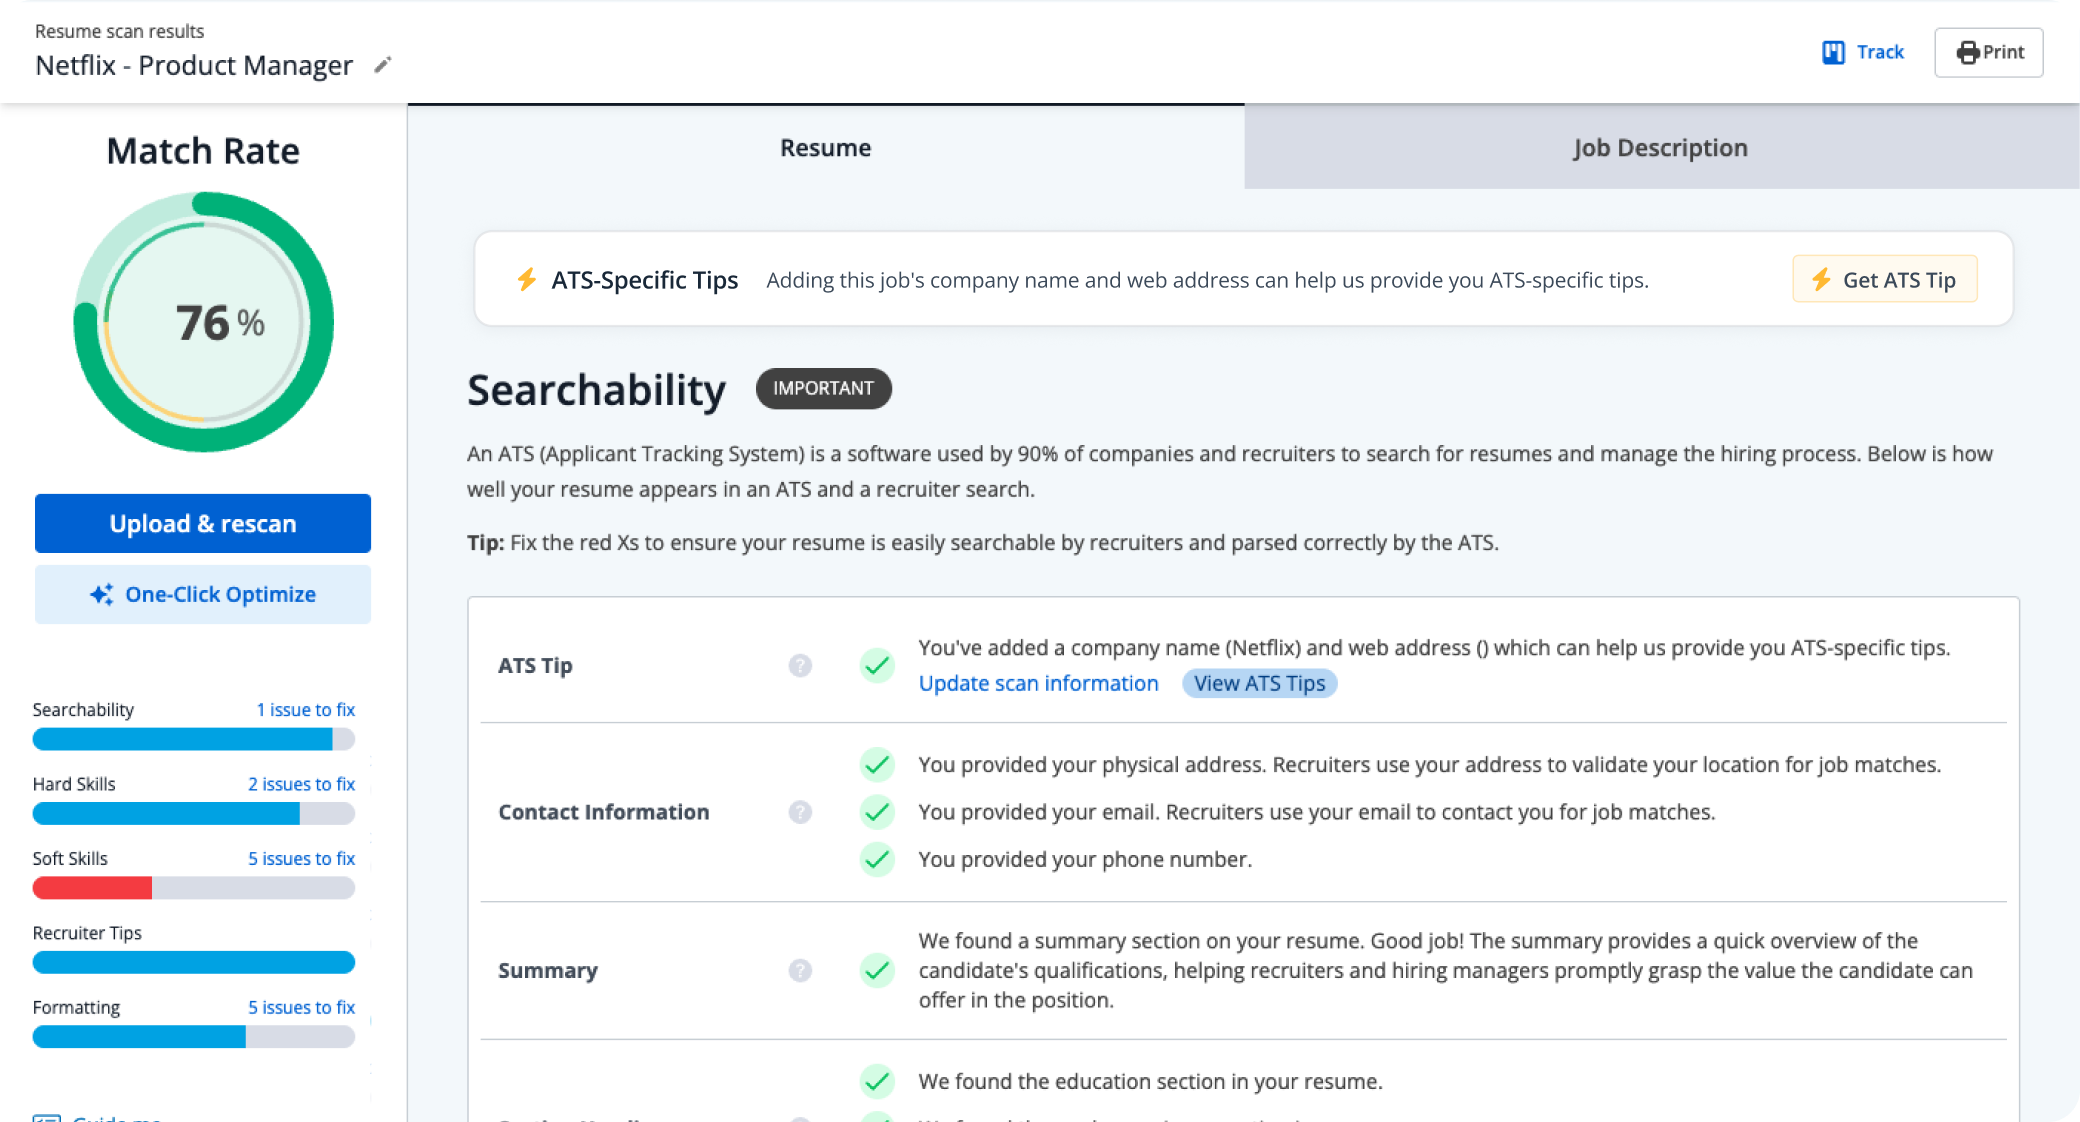Viewport: 2080px width, 1122px height.
Task: Click the green checkmark in ATS Tip row
Action: [877, 665]
